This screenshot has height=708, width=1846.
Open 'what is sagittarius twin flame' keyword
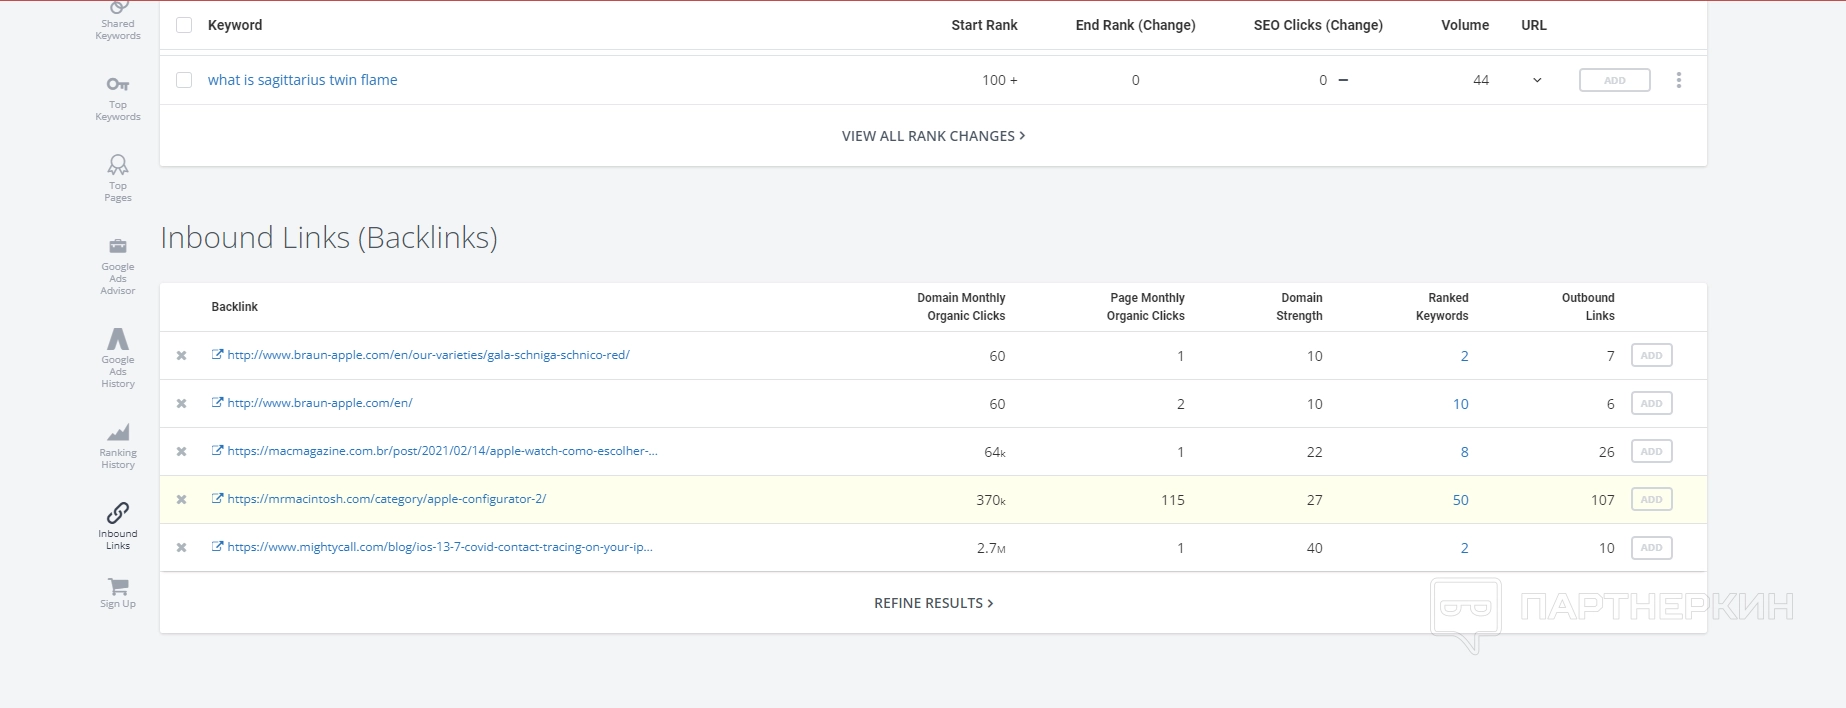coord(302,80)
